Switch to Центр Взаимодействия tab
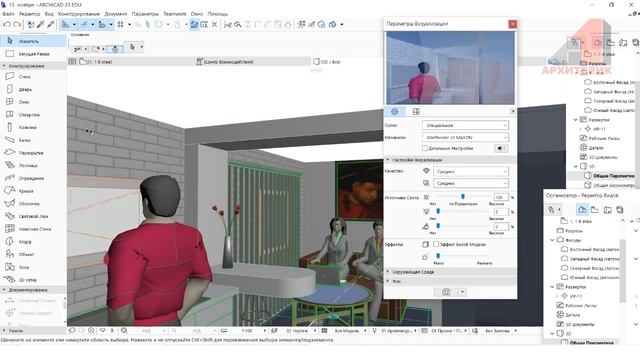Viewport: 640px width, 360px height. [252, 62]
